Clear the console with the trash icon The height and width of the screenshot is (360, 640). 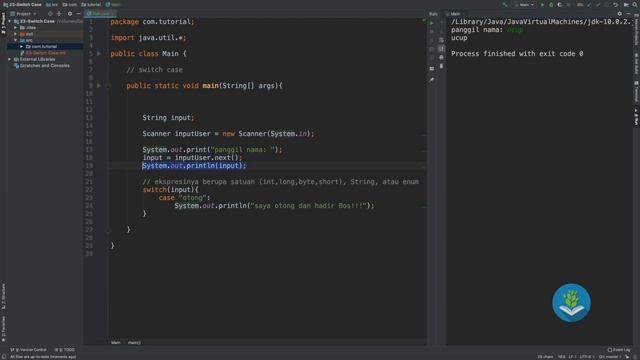(442, 66)
